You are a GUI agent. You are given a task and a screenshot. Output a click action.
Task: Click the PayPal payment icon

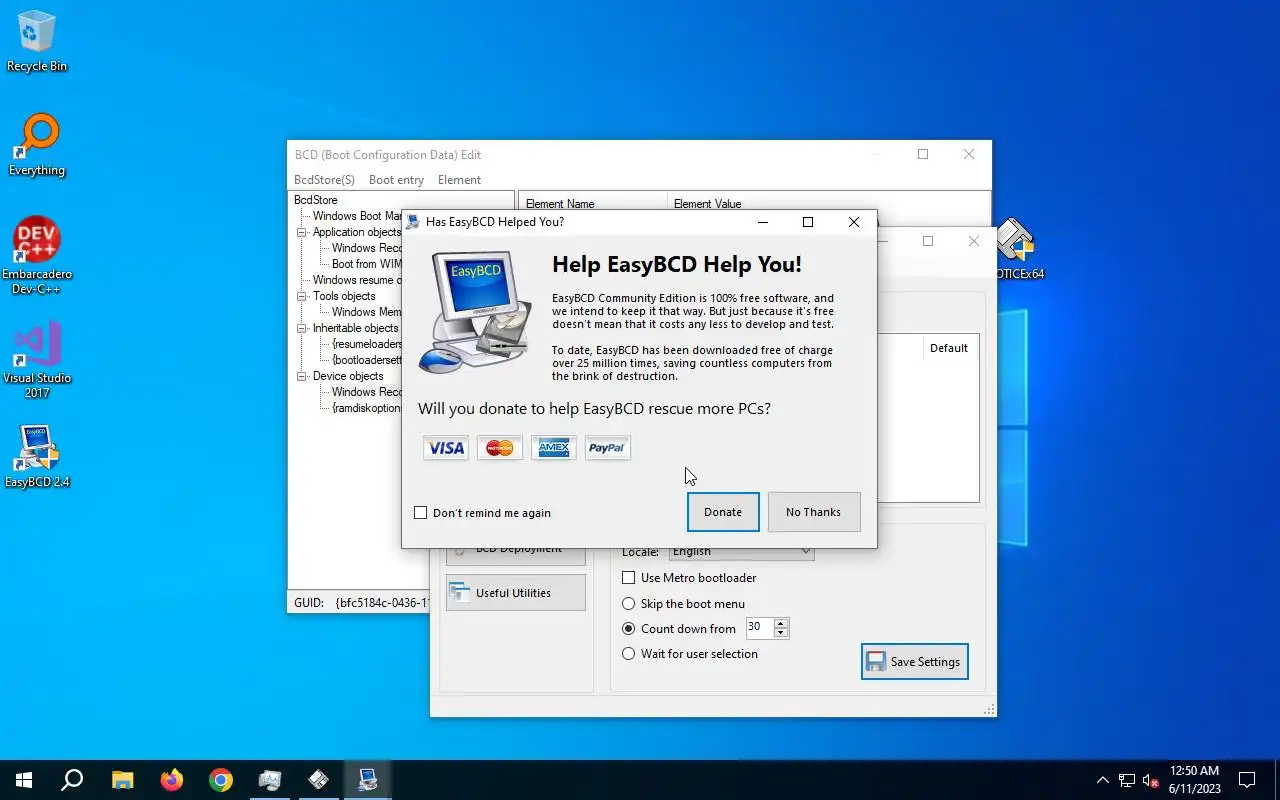pyautogui.click(x=607, y=448)
